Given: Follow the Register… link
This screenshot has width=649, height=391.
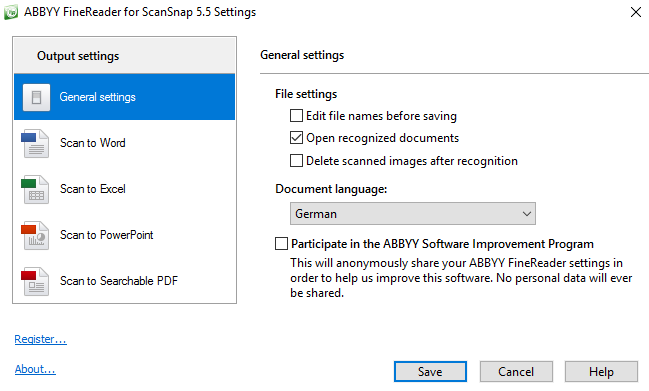Looking at the screenshot, I should (41, 339).
